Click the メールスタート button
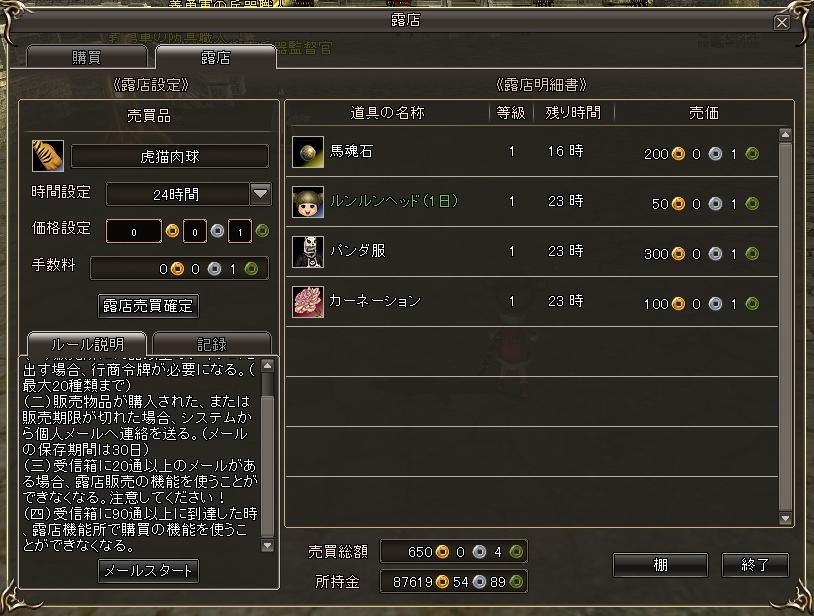This screenshot has height=616, width=814. 148,571
